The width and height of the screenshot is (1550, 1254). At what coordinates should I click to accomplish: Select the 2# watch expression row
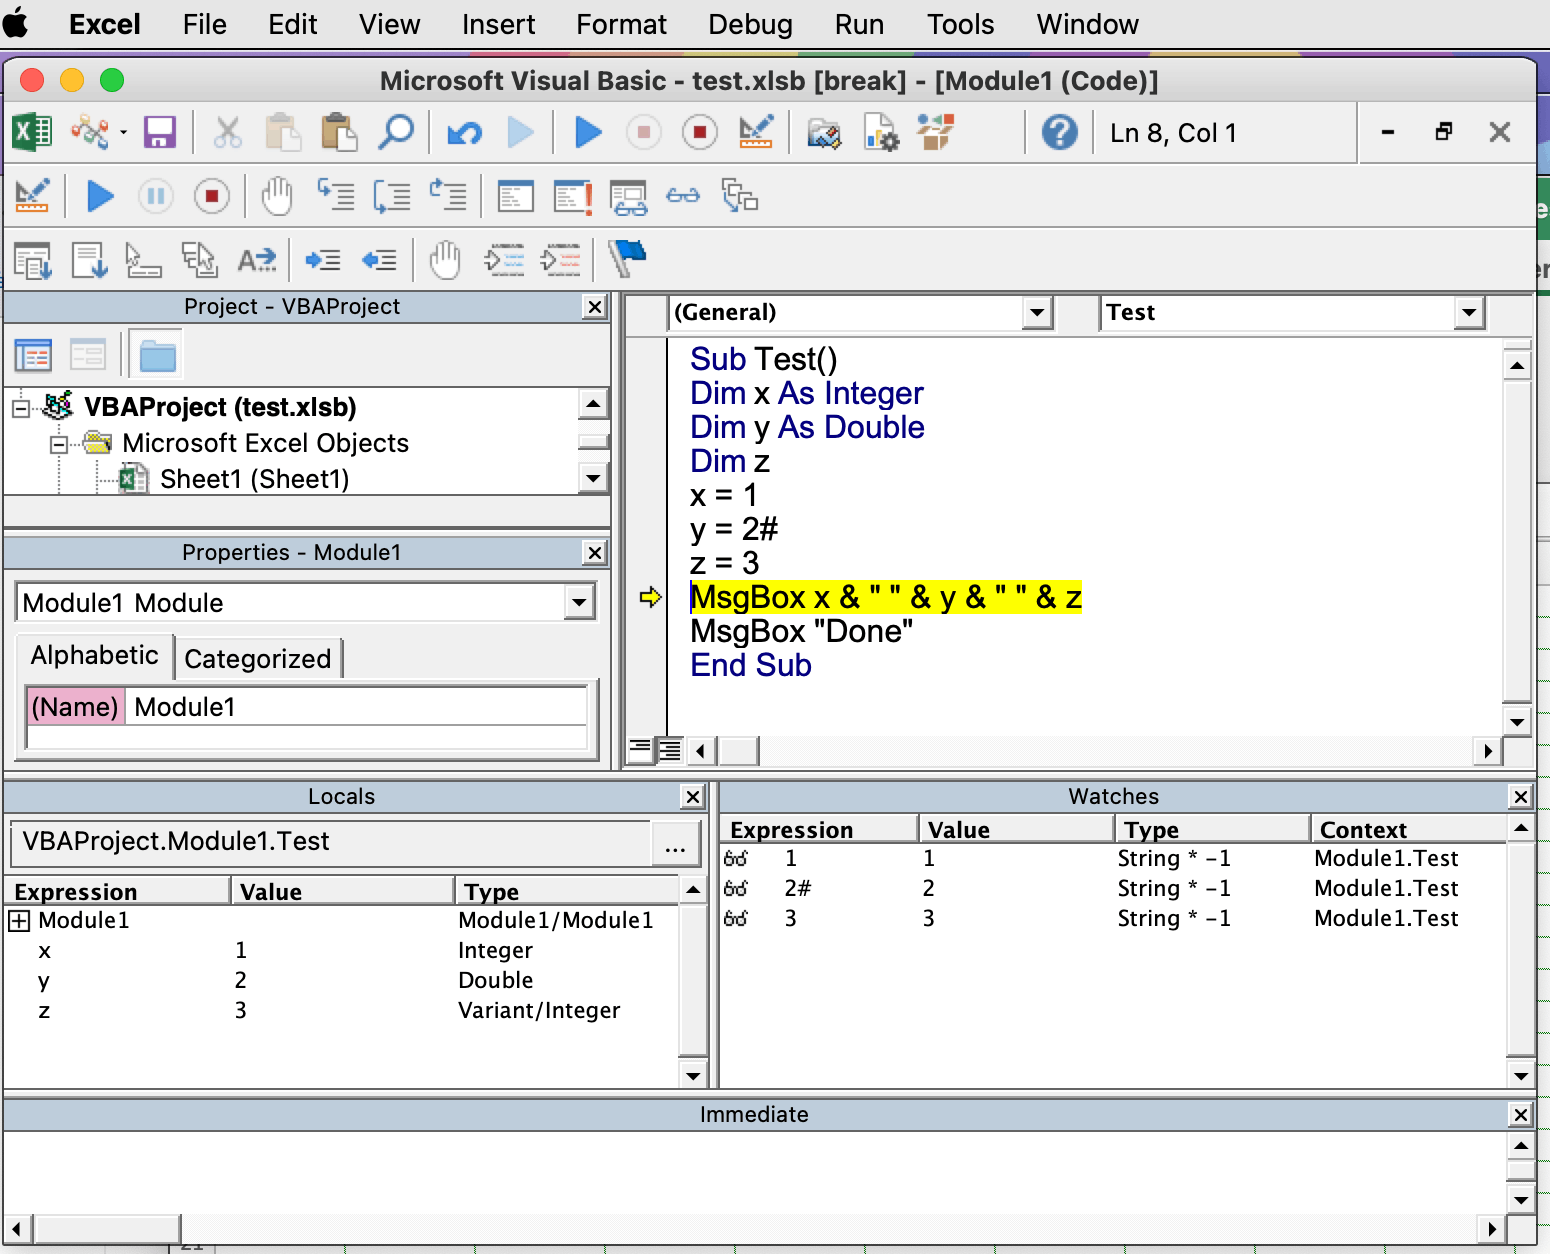(x=1112, y=888)
